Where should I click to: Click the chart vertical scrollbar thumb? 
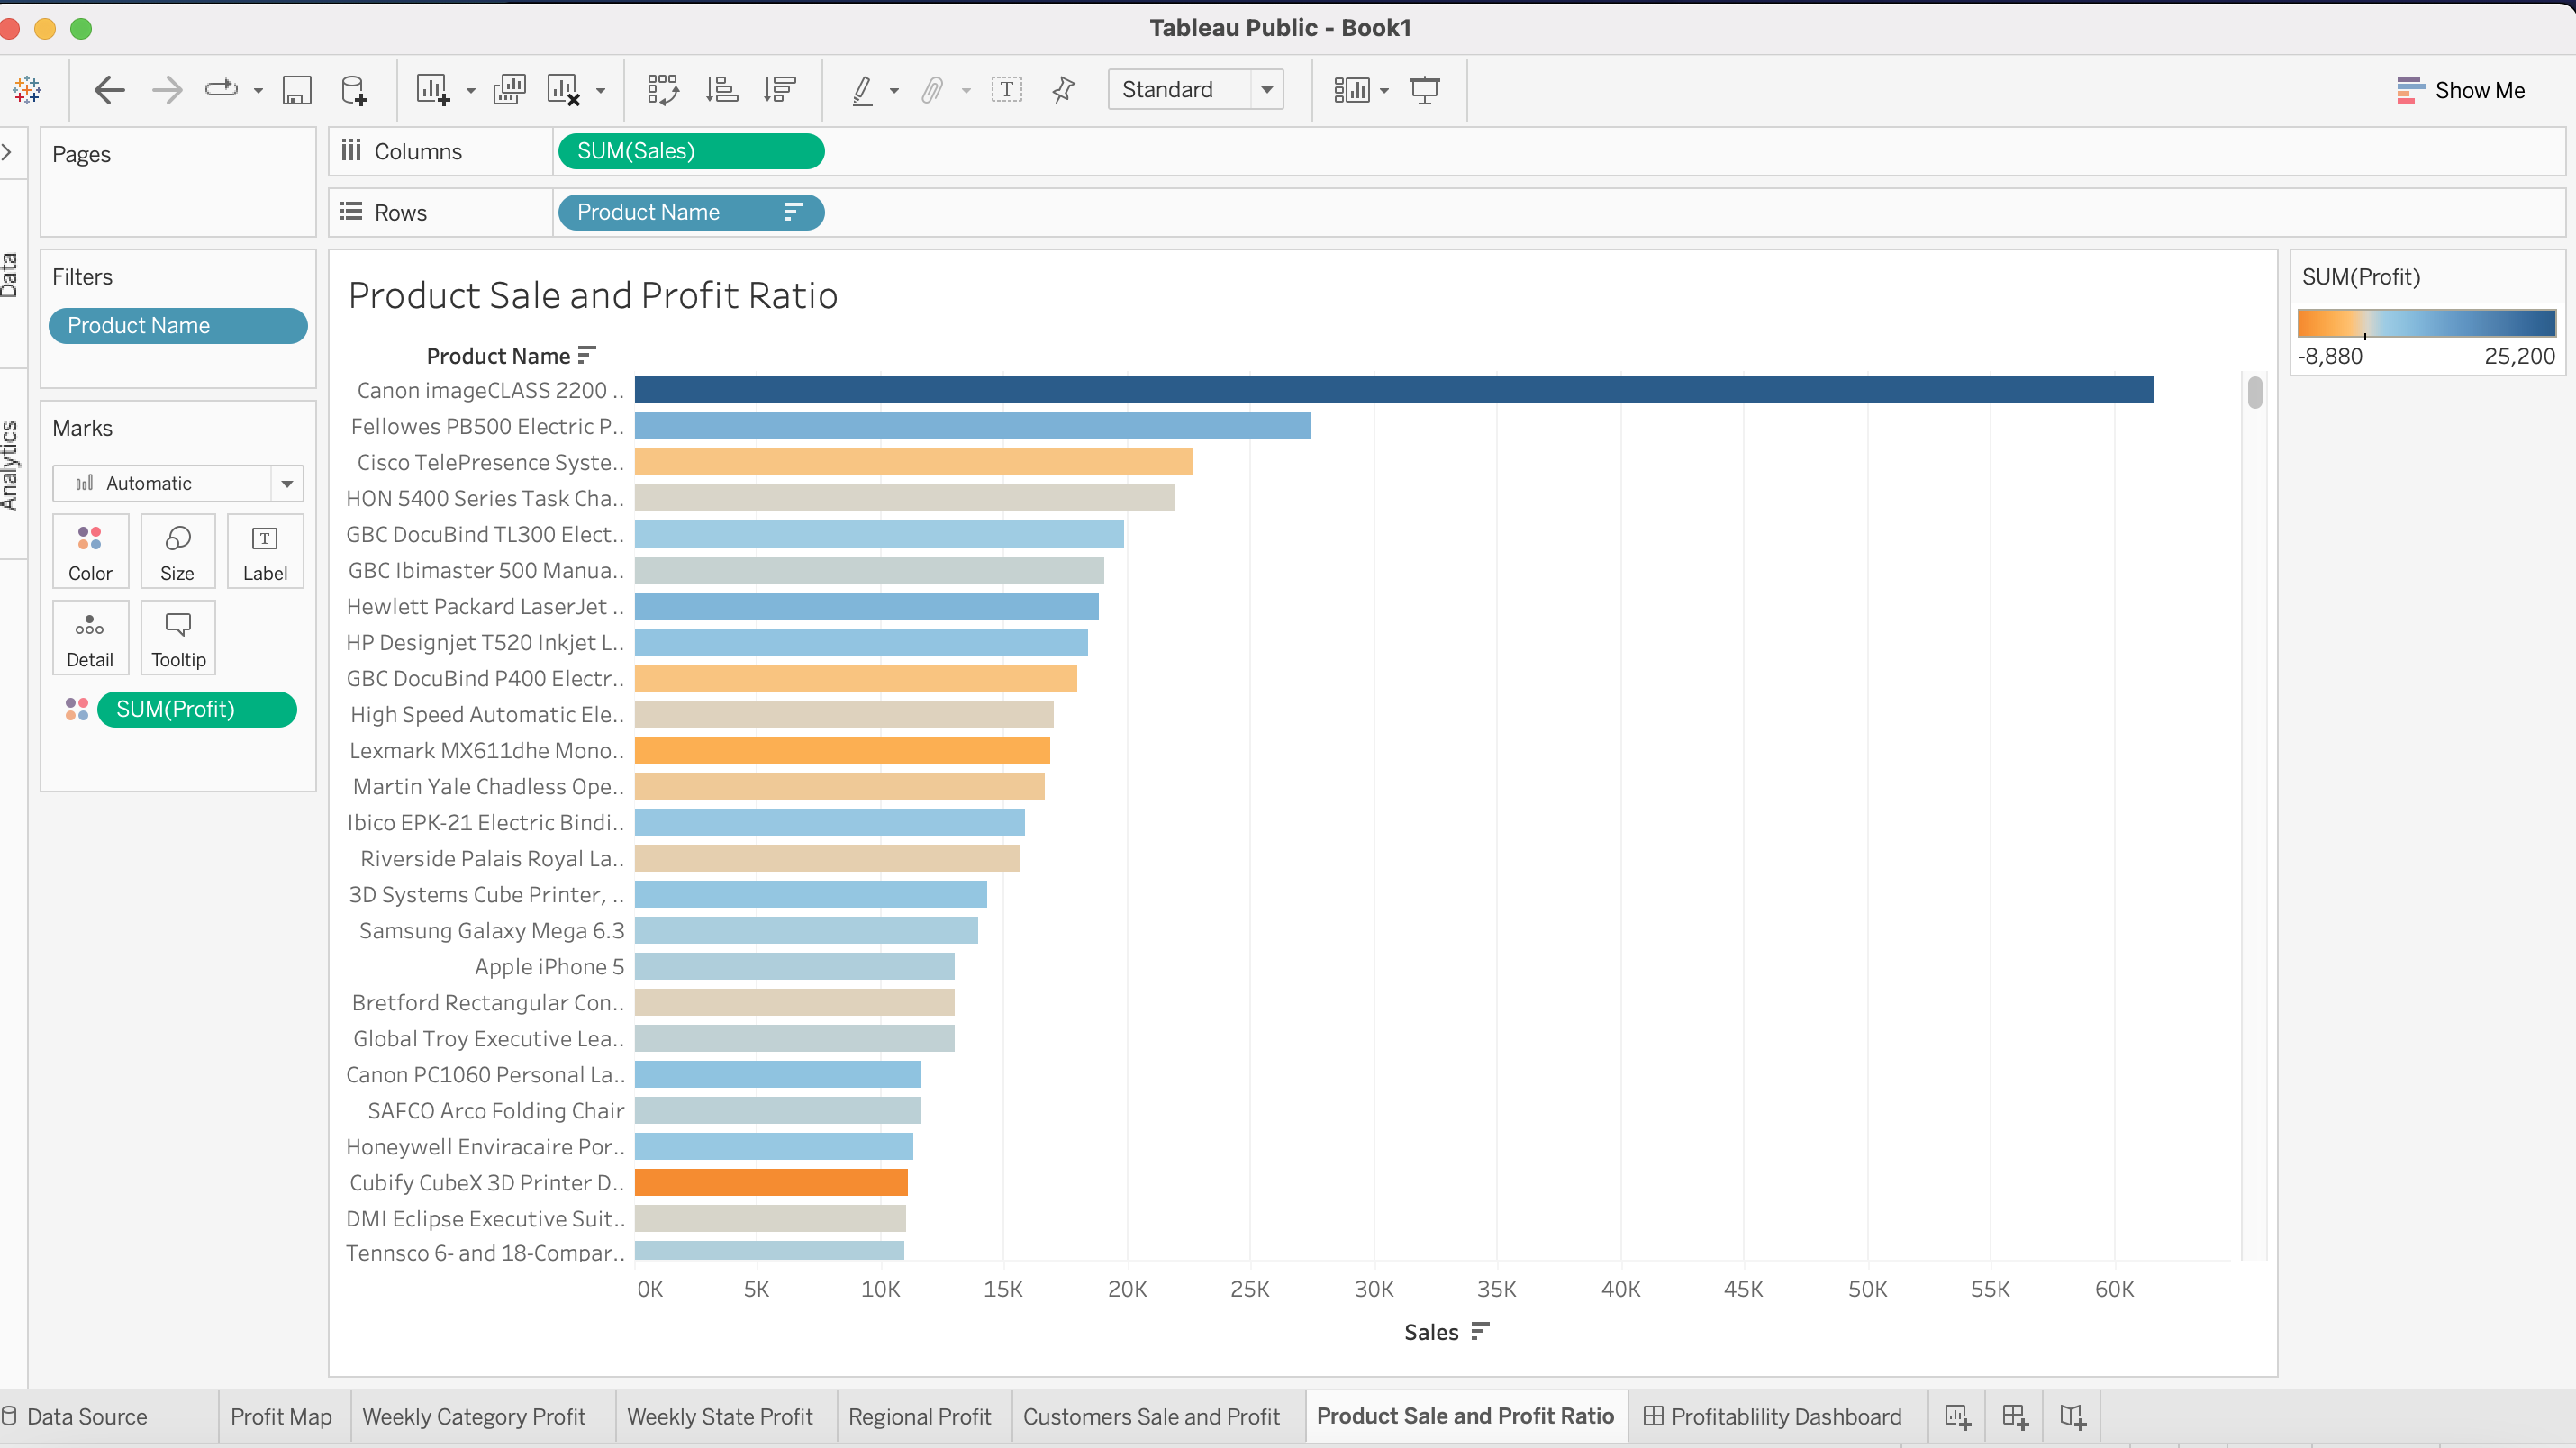pyautogui.click(x=2255, y=393)
